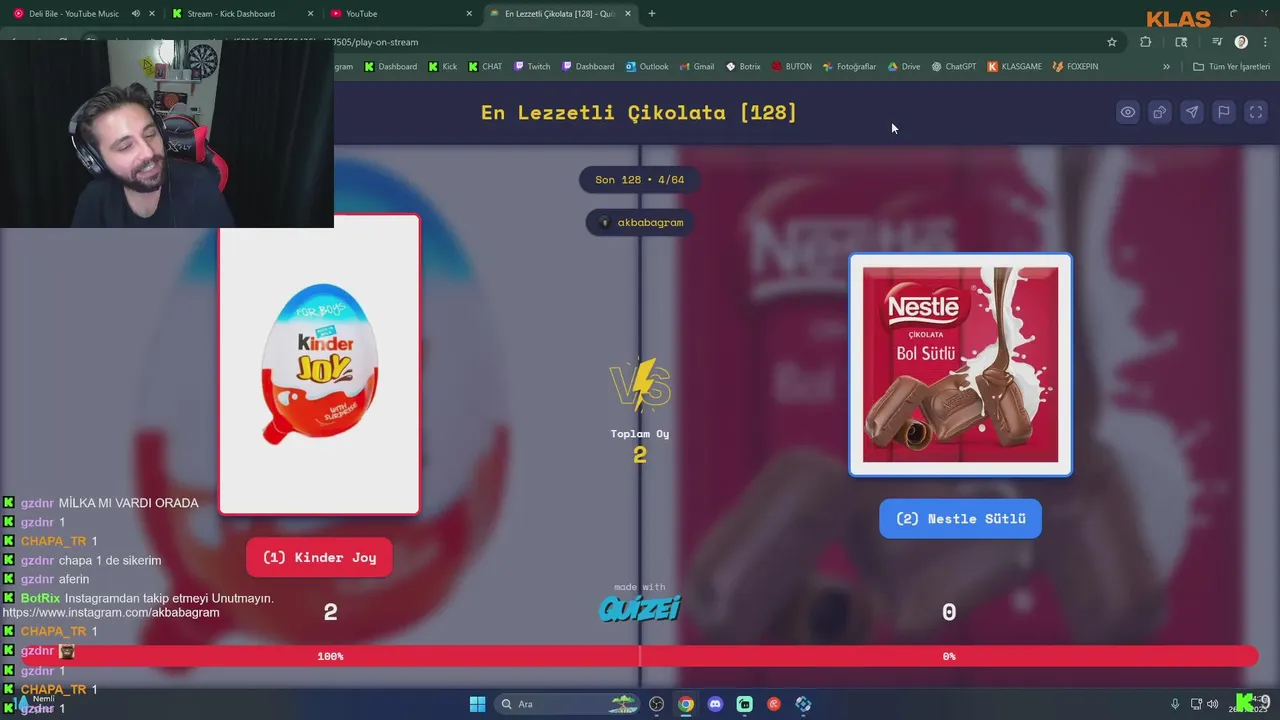1280x720 pixels.
Task: Open the BUTON bookmark
Action: pyautogui.click(x=791, y=67)
